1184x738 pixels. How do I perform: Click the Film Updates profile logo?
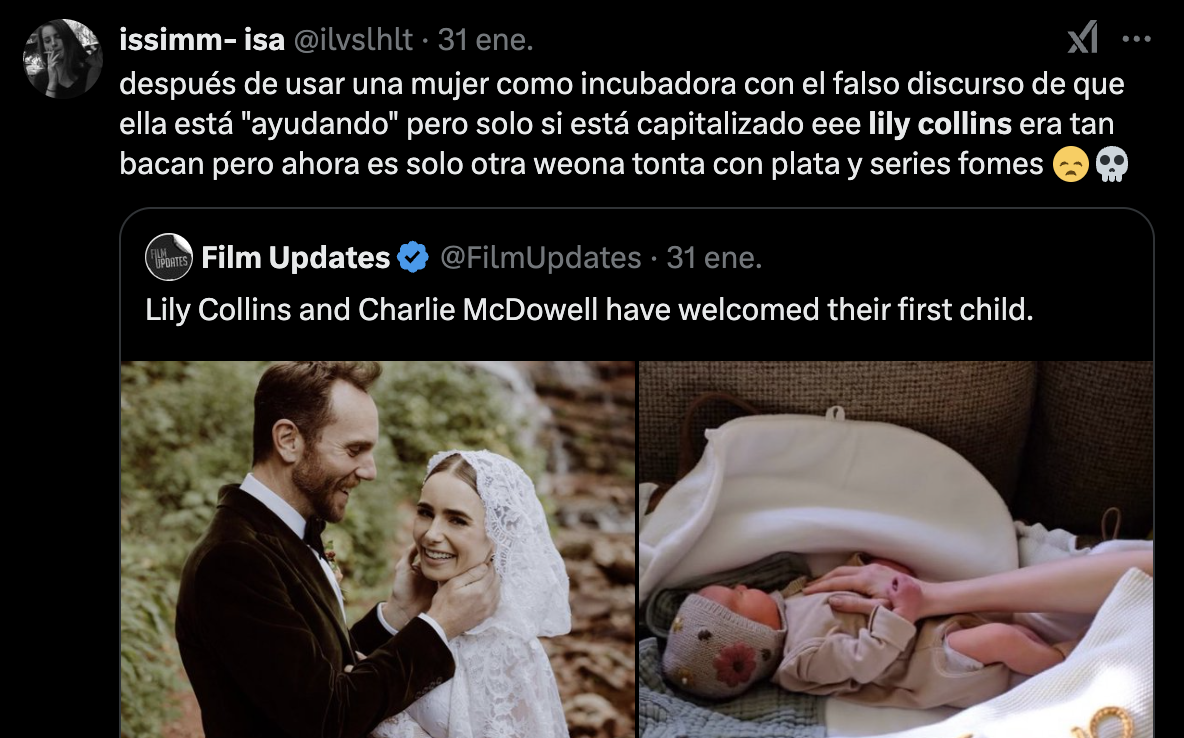(168, 258)
